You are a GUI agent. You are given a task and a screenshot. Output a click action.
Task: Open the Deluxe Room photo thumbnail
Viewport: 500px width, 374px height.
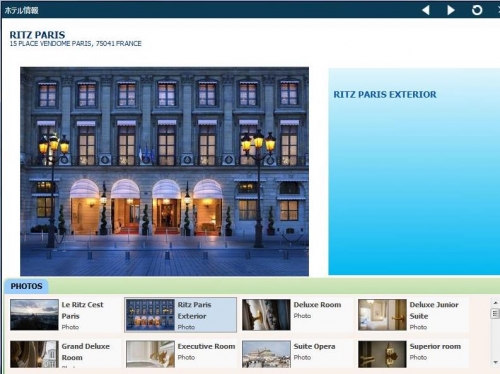tap(266, 315)
